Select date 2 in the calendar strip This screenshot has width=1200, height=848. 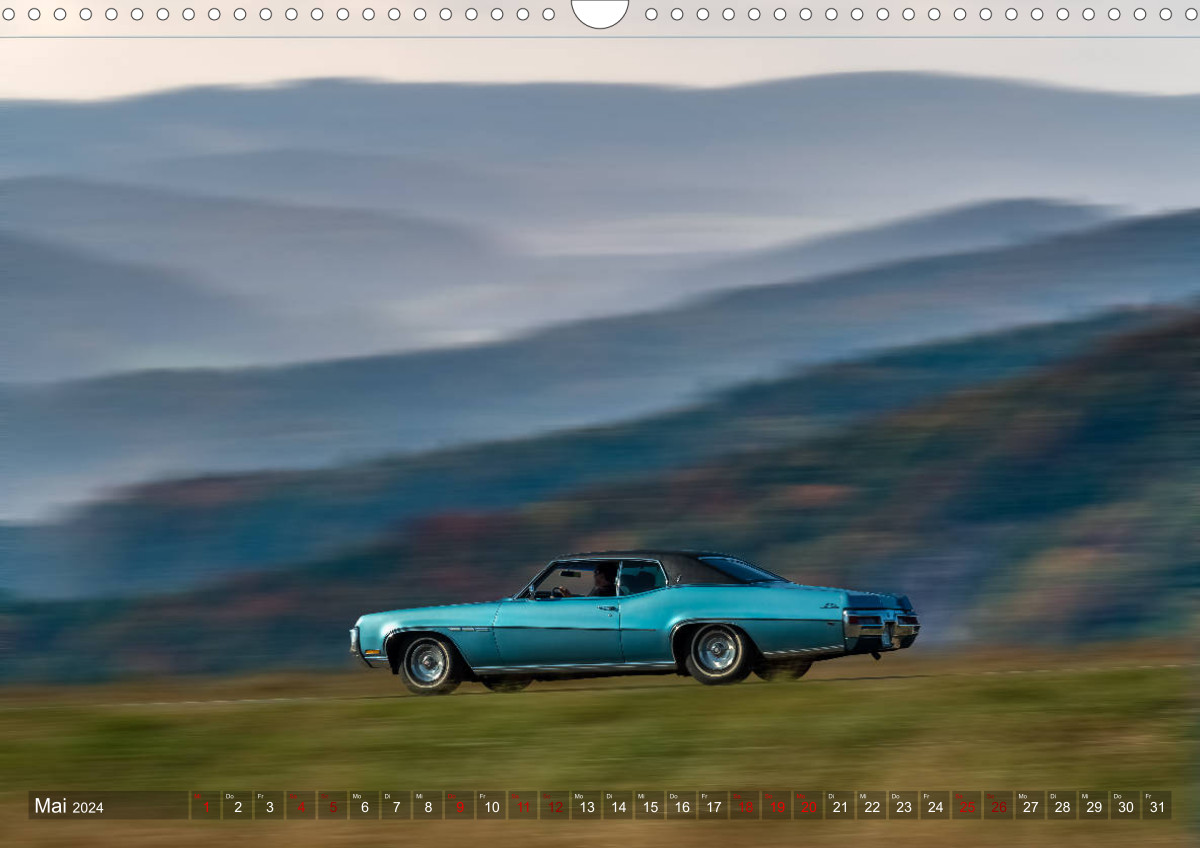click(x=237, y=805)
